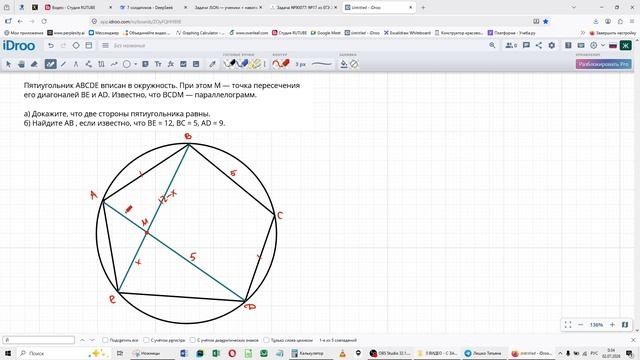Open iDroo board settings gear
640x360 pixels.
pos(551,46)
